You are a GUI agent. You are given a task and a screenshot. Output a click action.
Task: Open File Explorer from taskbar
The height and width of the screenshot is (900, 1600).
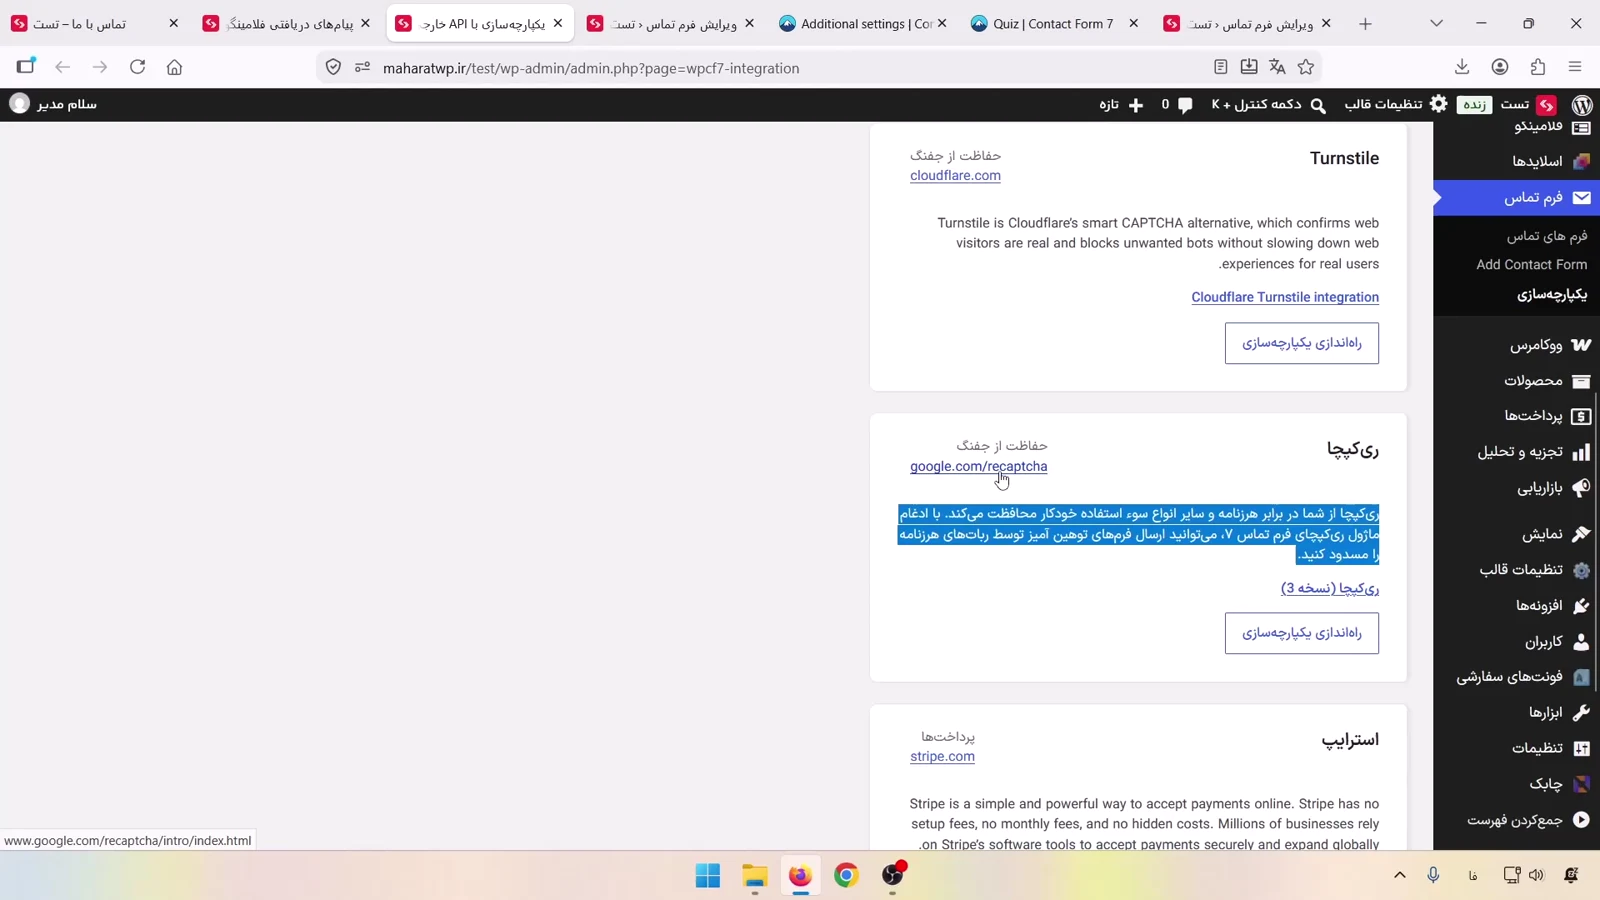coord(755,875)
